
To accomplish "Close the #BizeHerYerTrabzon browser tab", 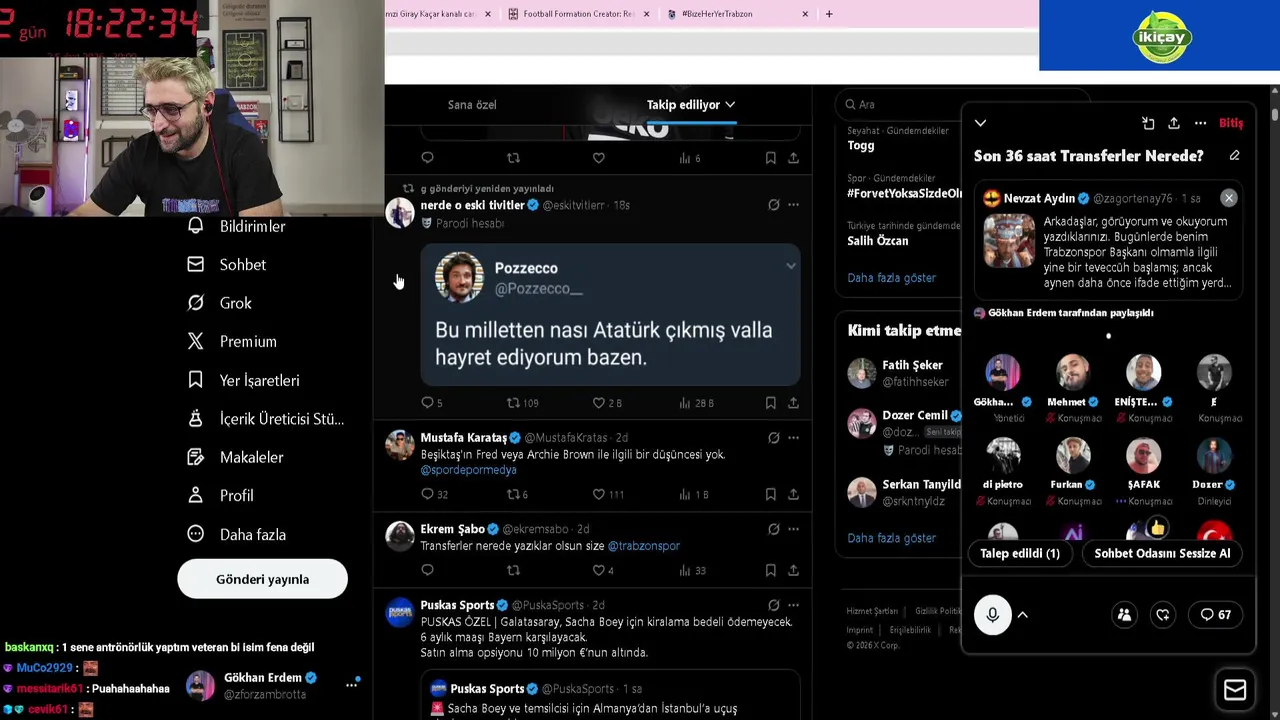I will tap(805, 14).
